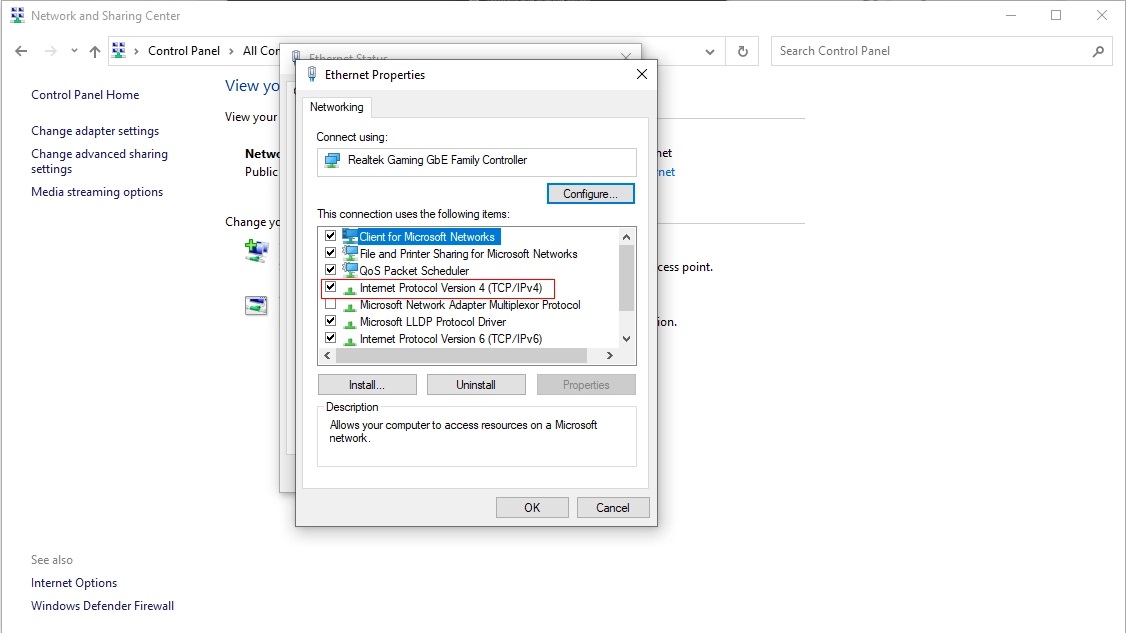Viewport: 1126px width, 633px height.
Task: Select the Microsoft LLDP Protocol Driver icon
Action: [x=350, y=322]
